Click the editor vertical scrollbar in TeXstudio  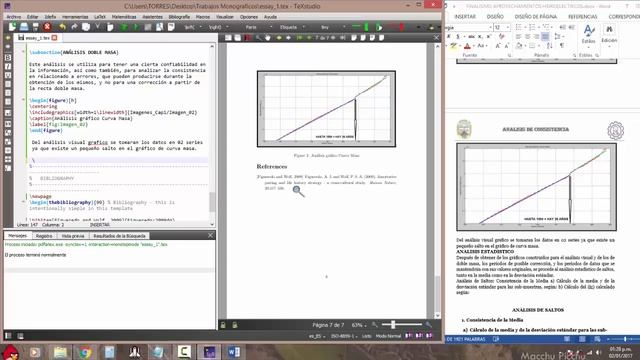[x=212, y=202]
